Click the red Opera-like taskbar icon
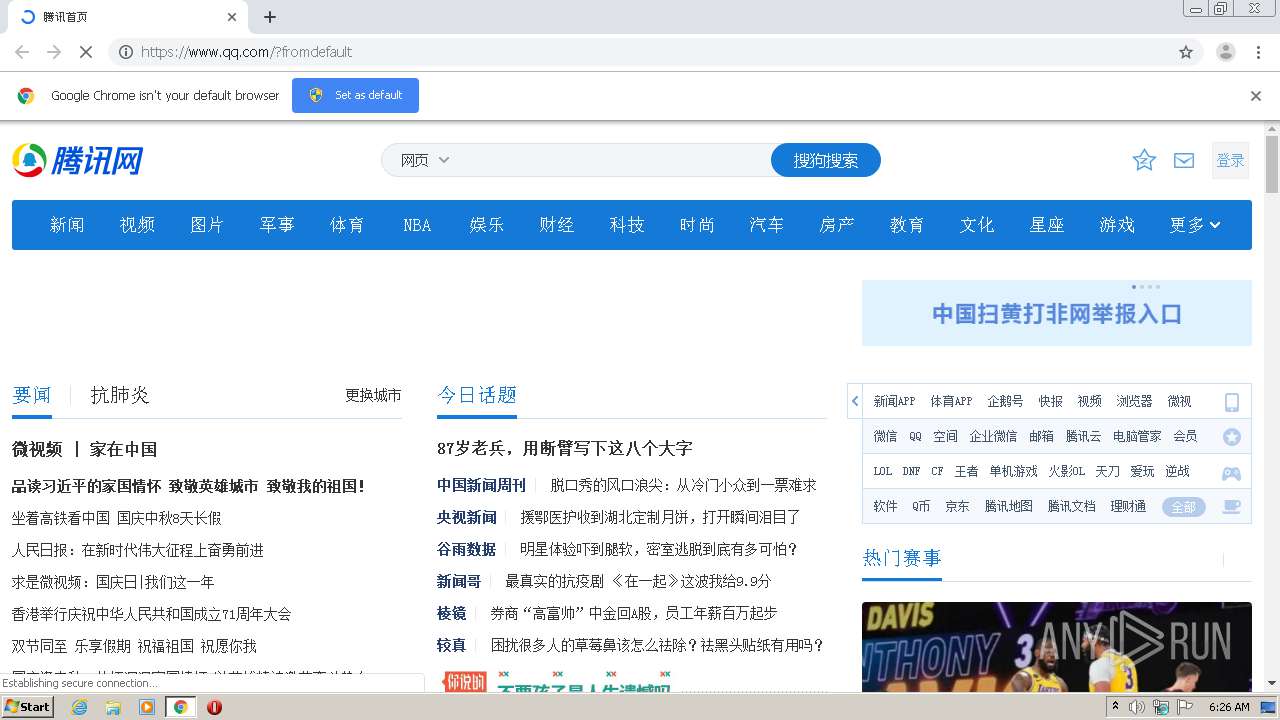The image size is (1280, 720). point(214,707)
